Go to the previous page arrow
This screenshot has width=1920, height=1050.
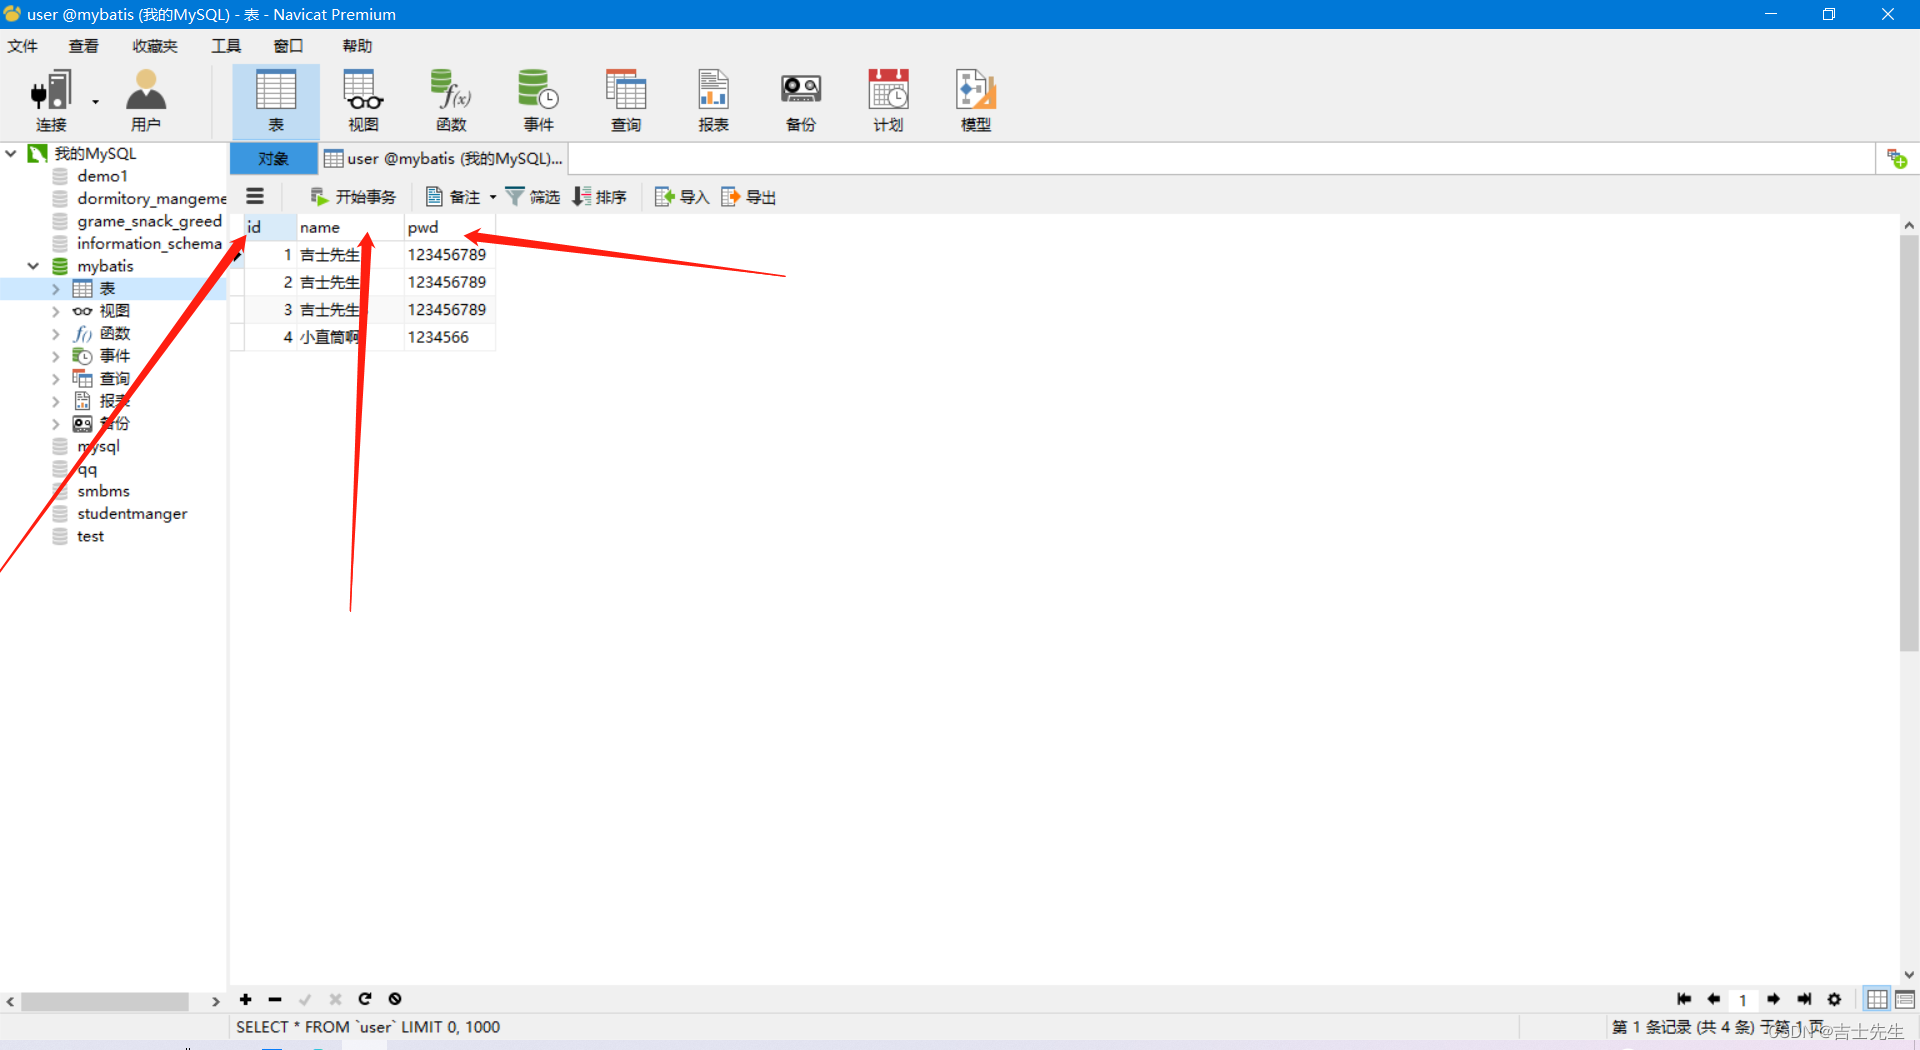click(x=1714, y=999)
